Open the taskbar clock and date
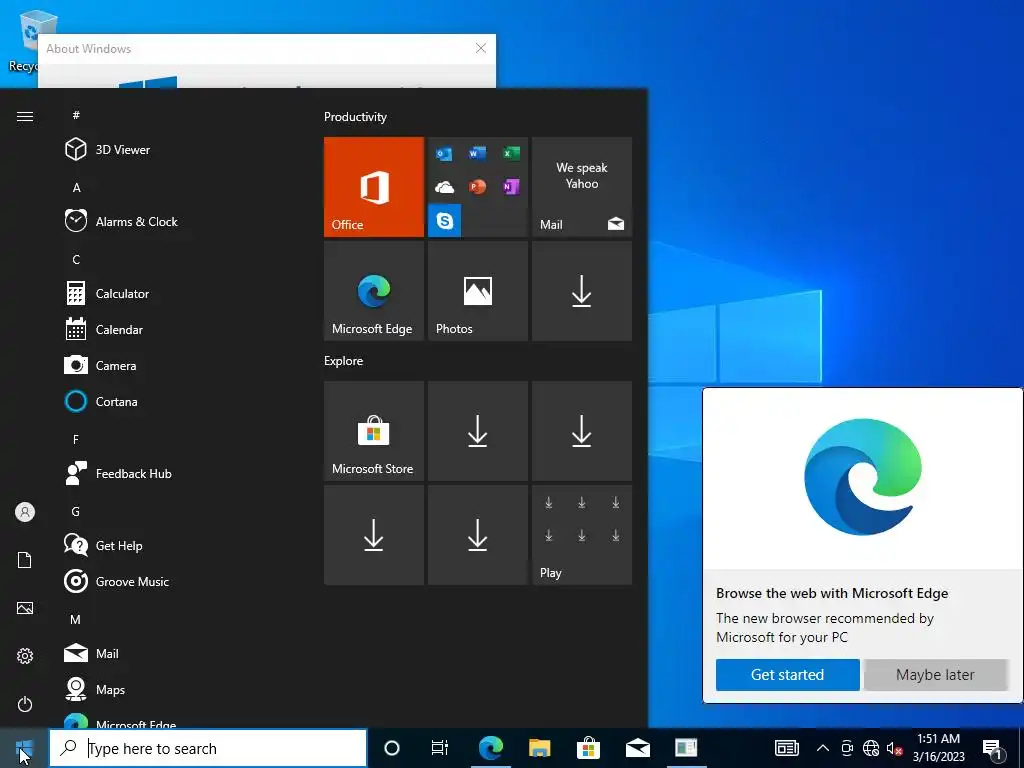This screenshot has width=1024, height=768. [x=938, y=748]
